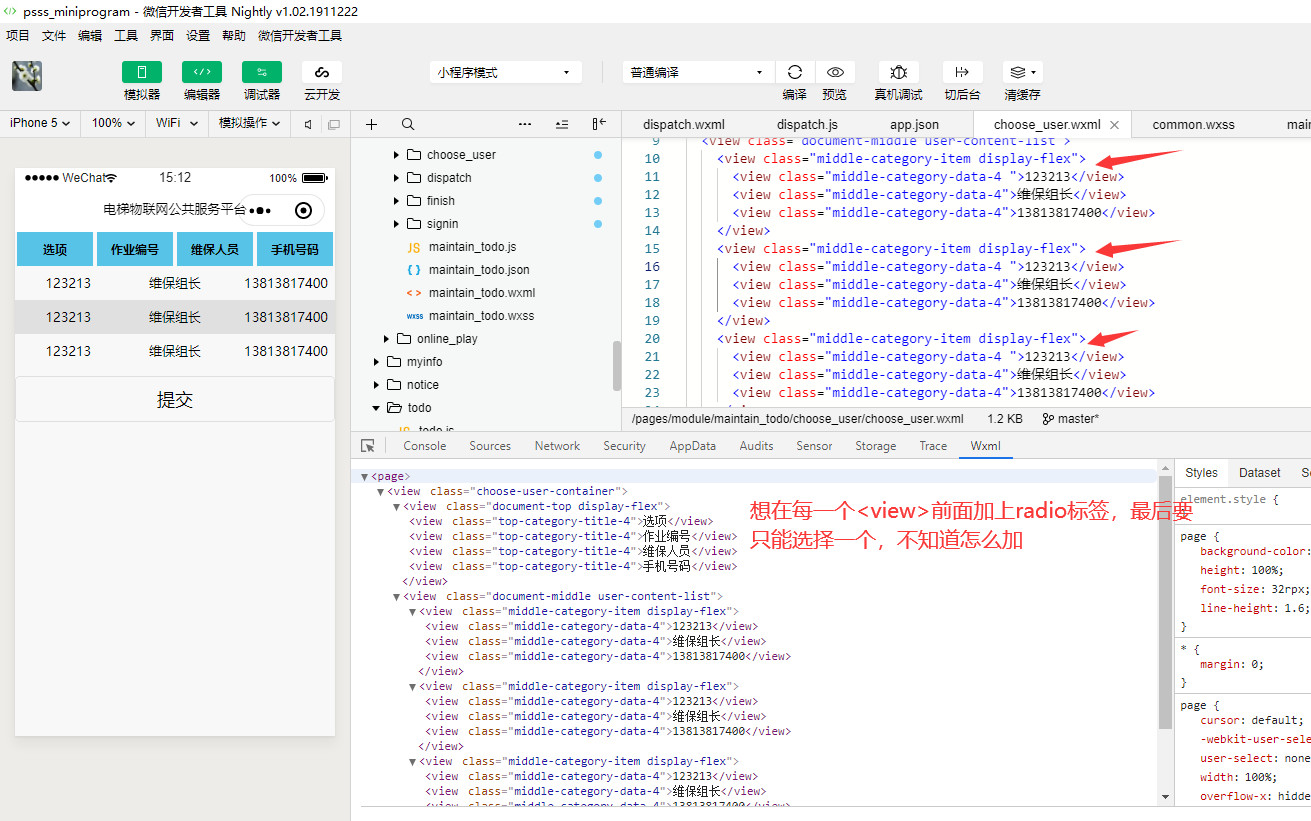Open the 界面 menu
Image resolution: width=1311 pixels, height=821 pixels.
(x=162, y=35)
